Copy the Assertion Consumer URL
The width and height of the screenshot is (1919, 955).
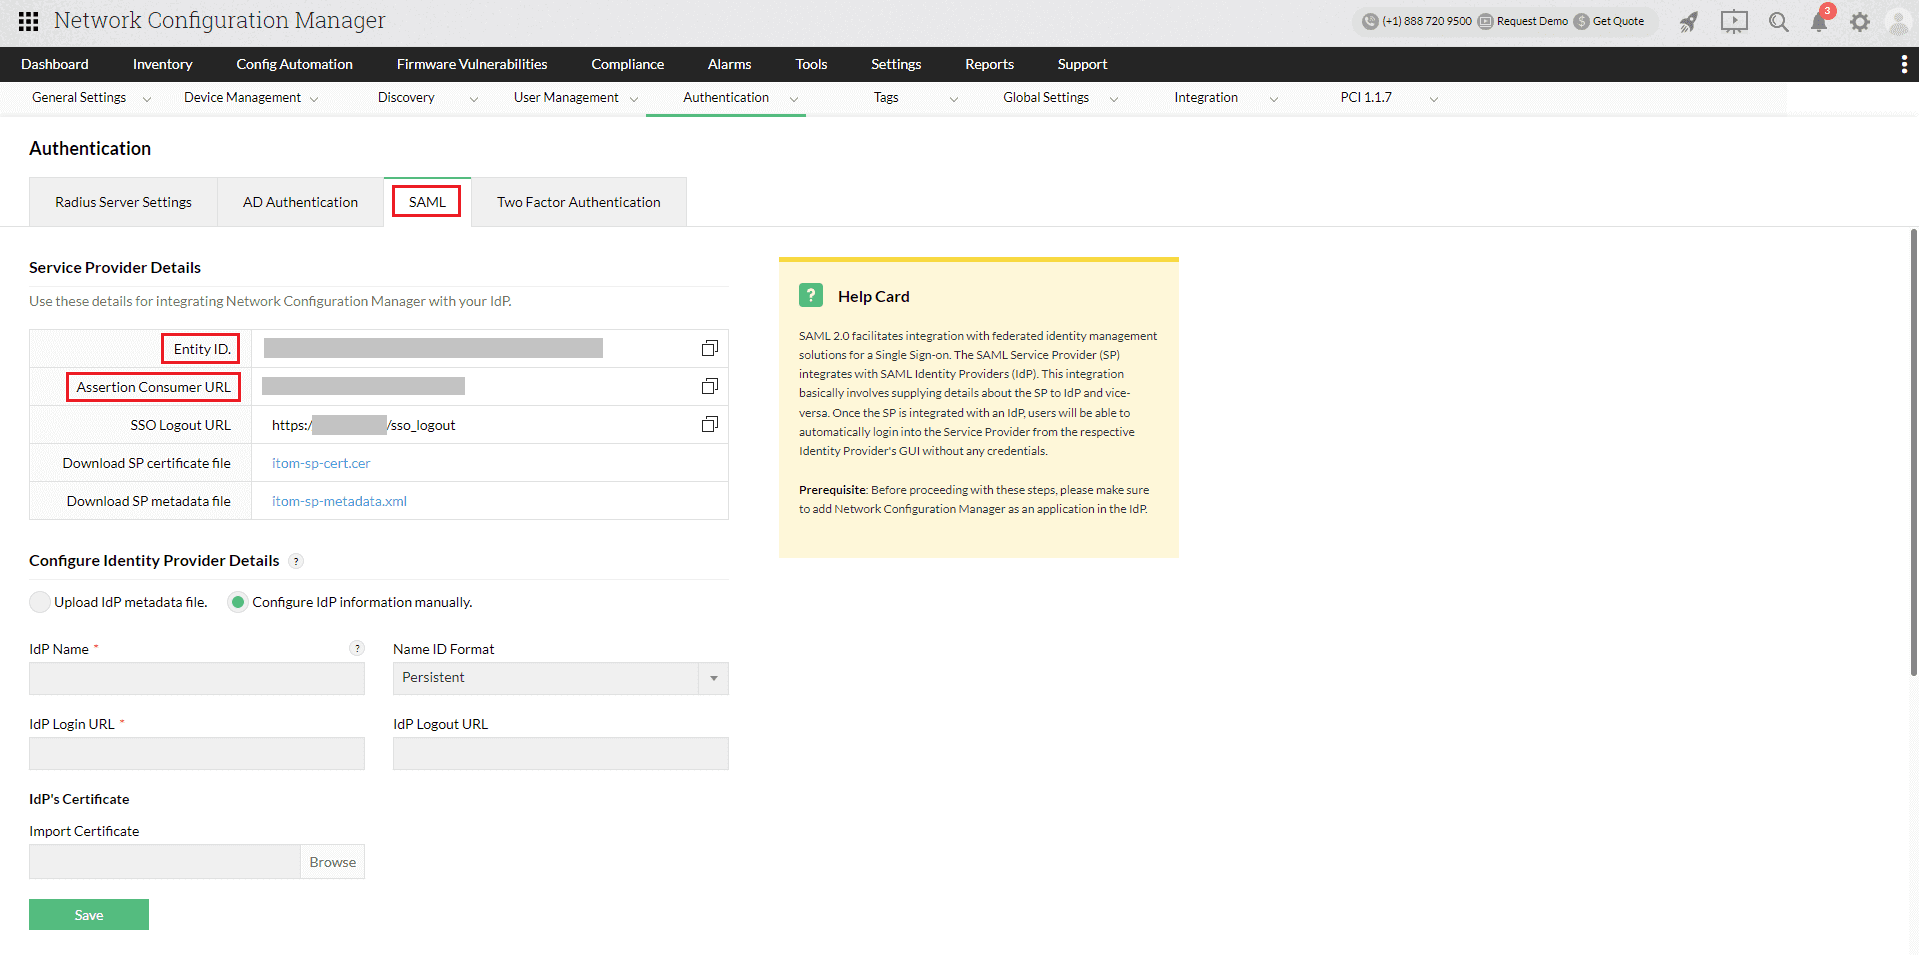pyautogui.click(x=710, y=386)
